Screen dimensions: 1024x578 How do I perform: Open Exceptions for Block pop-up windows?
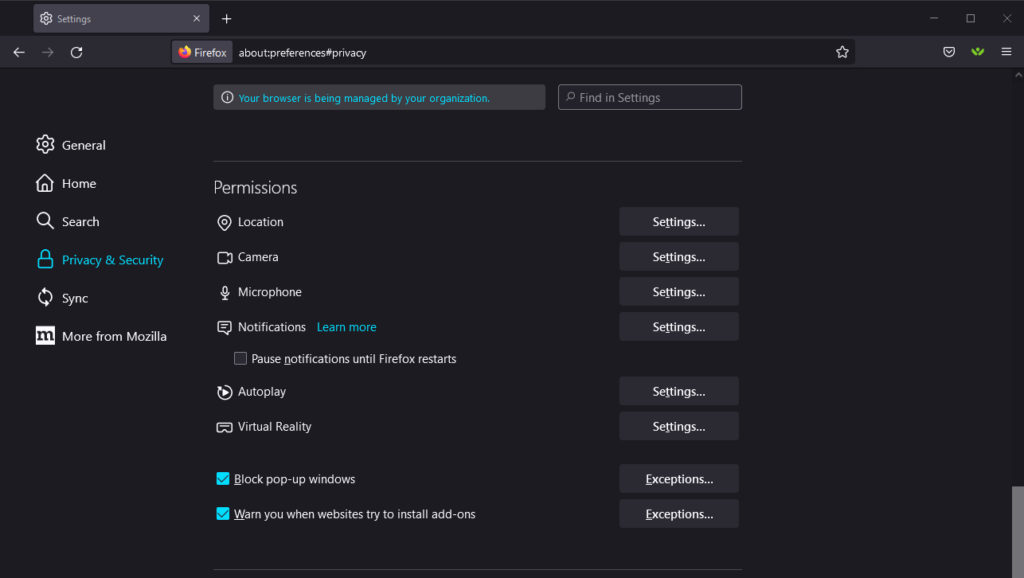[x=679, y=479]
